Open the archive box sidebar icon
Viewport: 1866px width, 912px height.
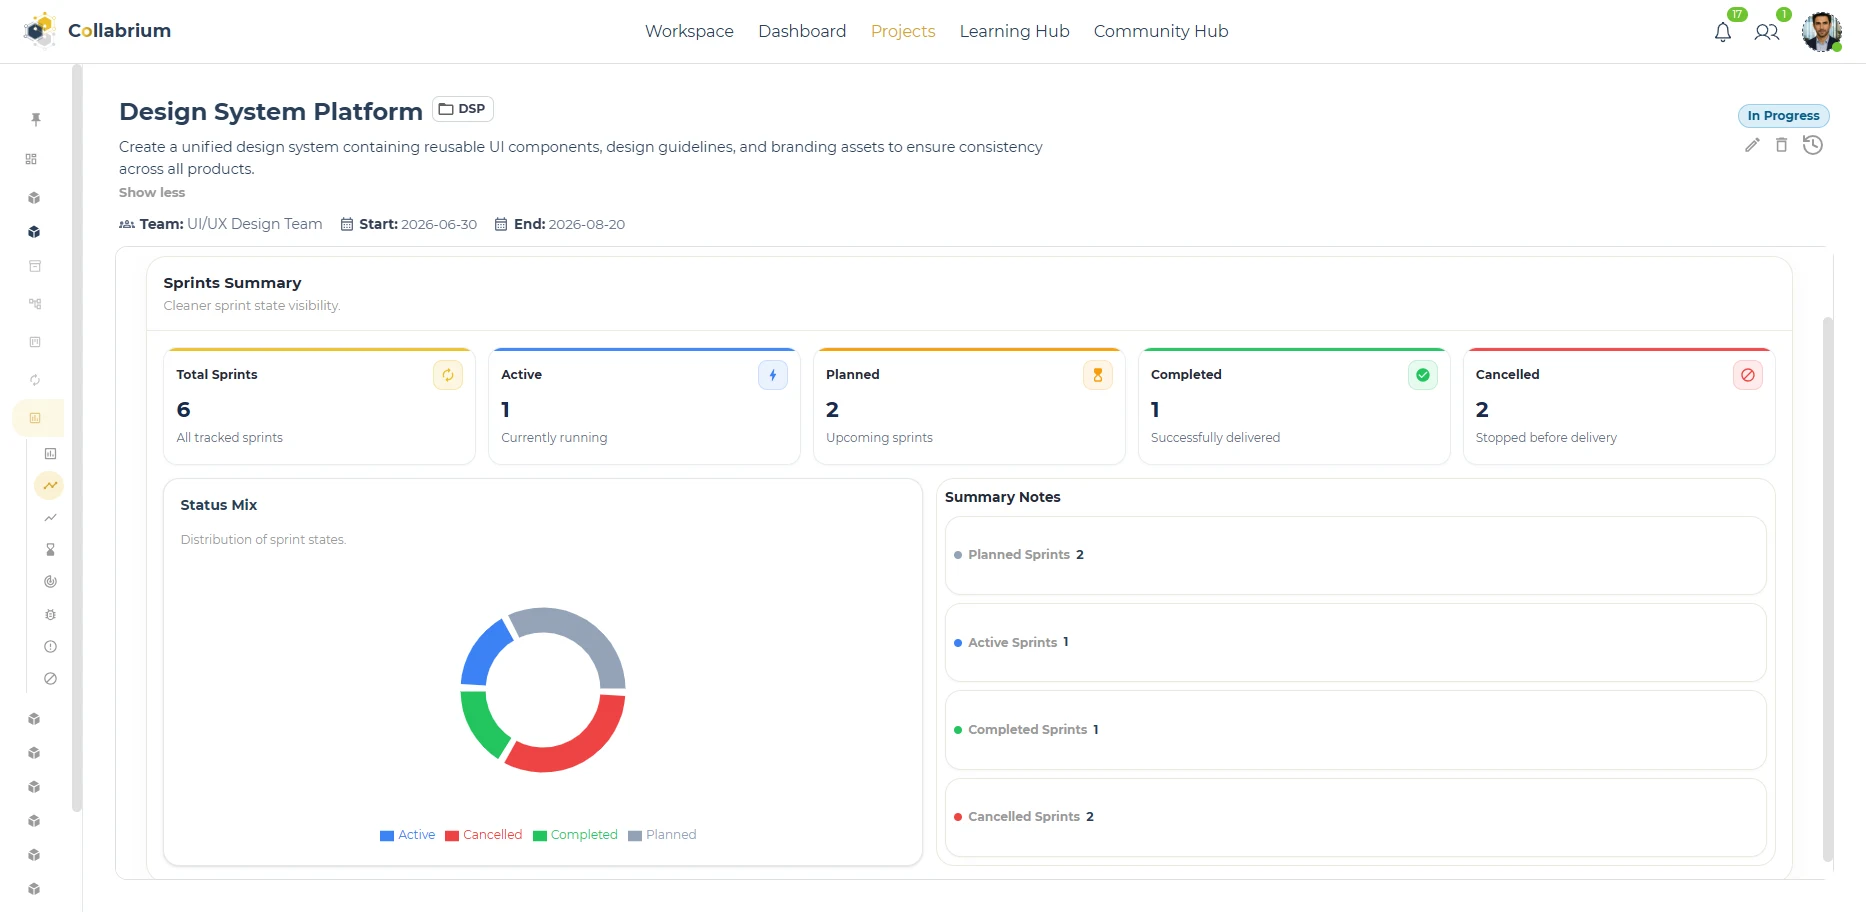[35, 266]
